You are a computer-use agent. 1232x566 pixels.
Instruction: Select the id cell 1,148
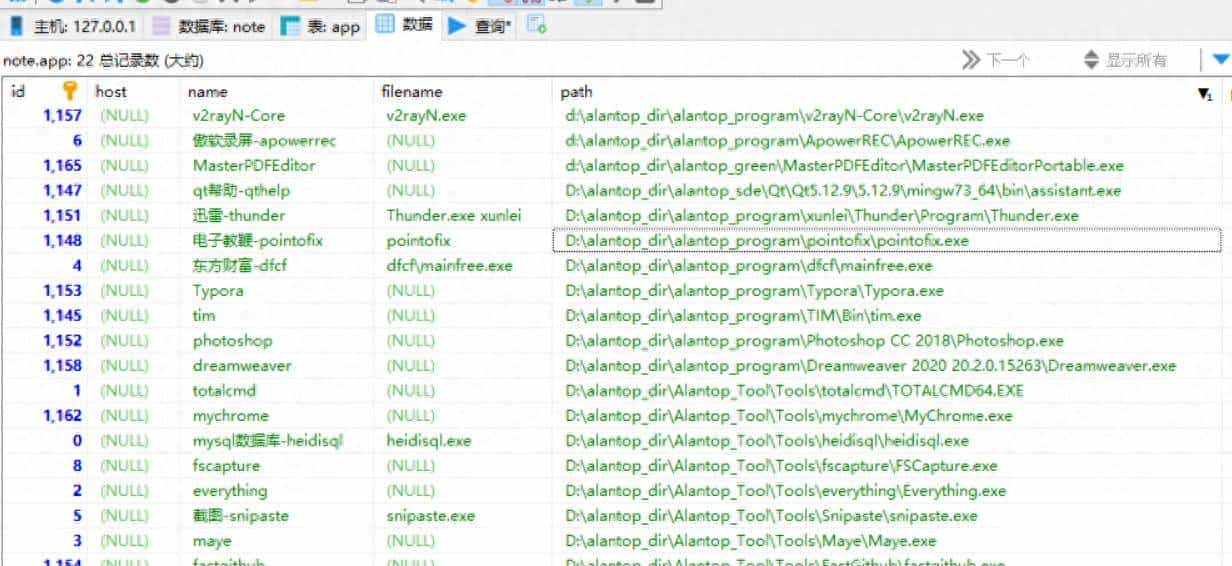(62, 241)
